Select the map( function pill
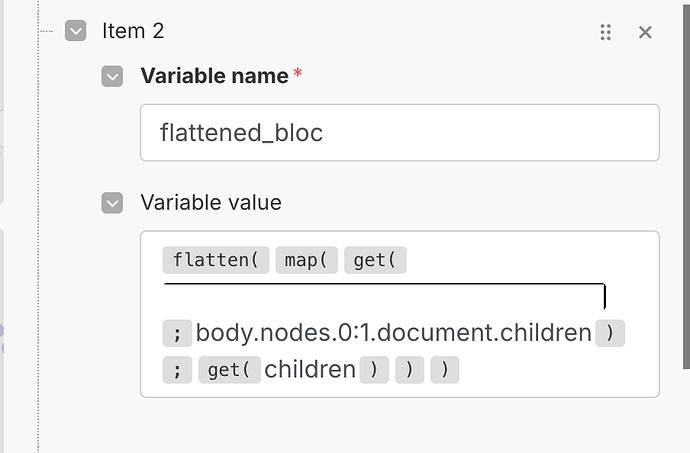Image resolution: width=690 pixels, height=453 pixels. click(306, 260)
